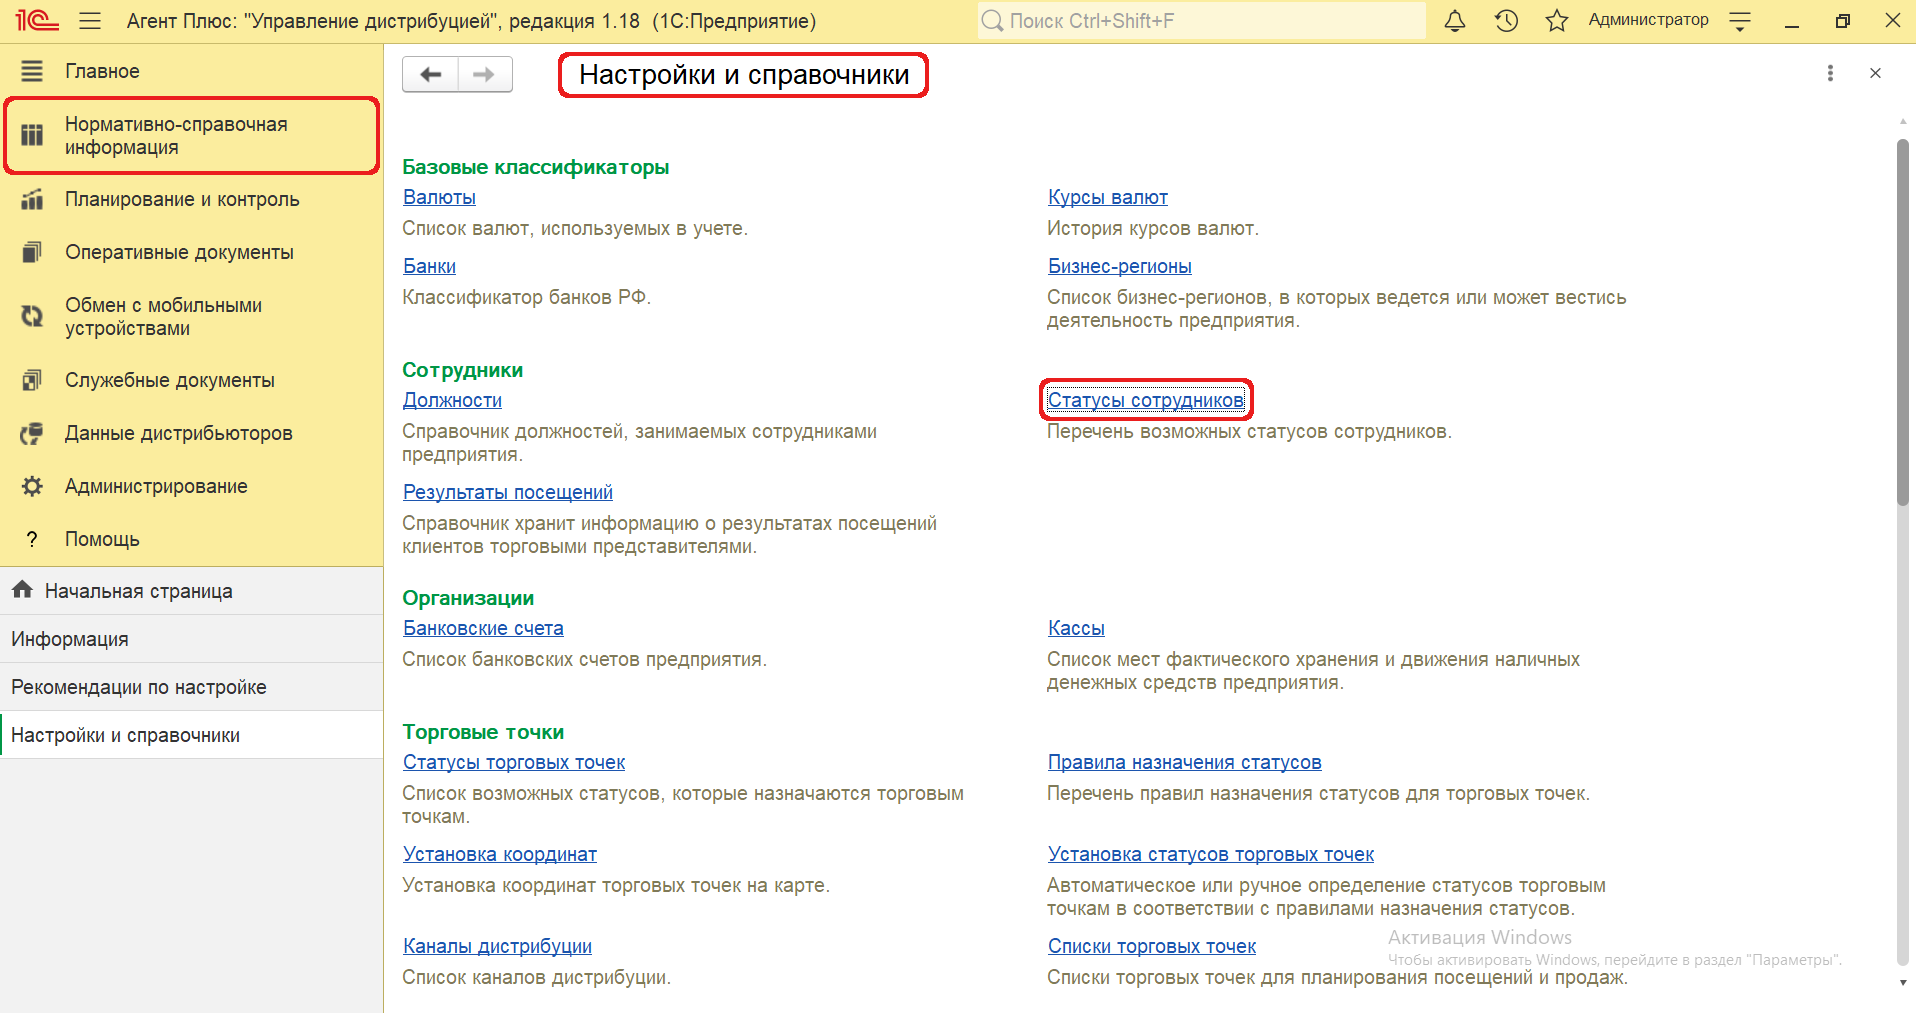Open the Бизнес-регионы link

coord(1119,266)
